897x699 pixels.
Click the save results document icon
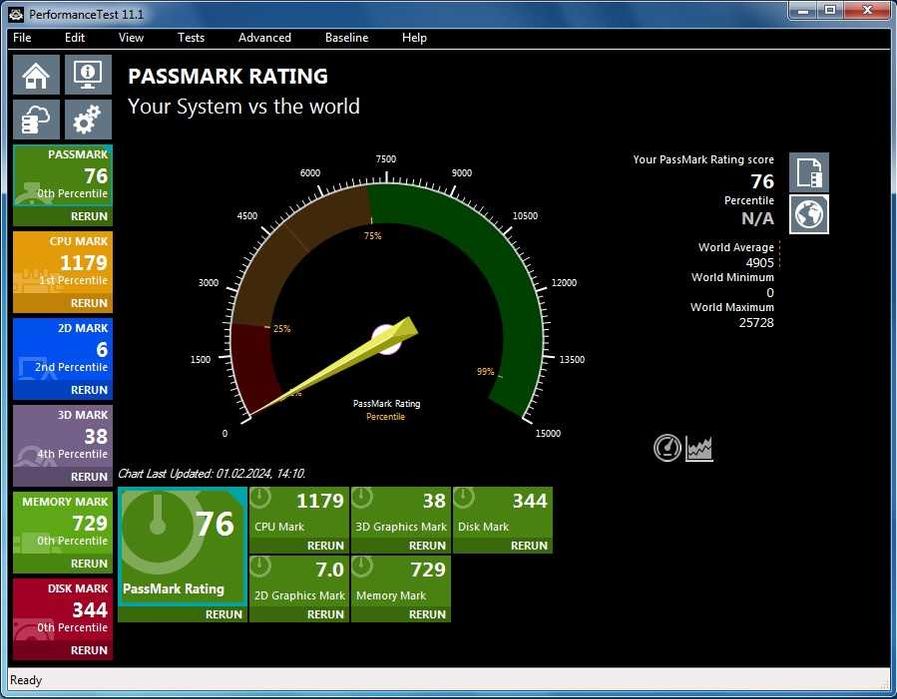pos(809,172)
